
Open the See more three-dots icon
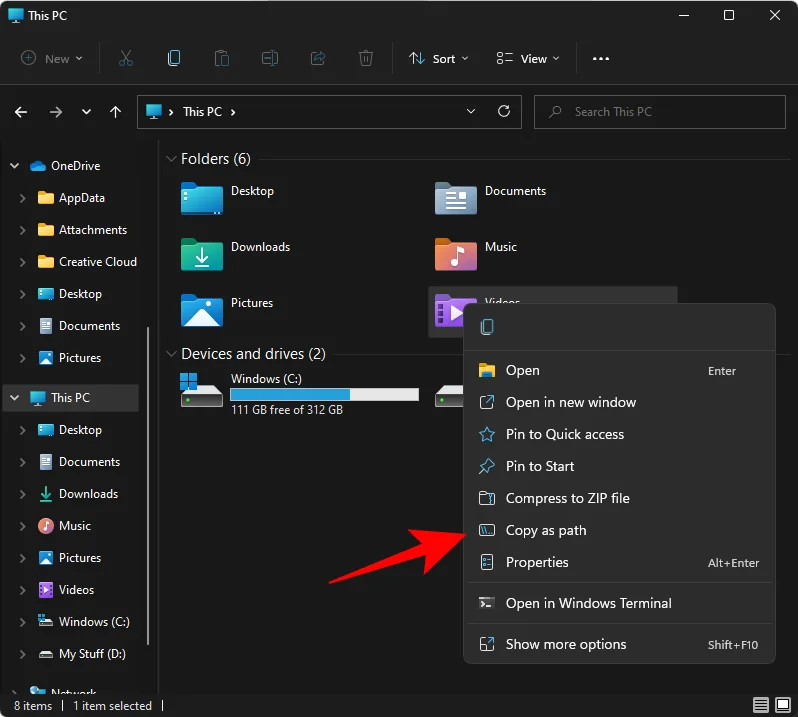(600, 59)
